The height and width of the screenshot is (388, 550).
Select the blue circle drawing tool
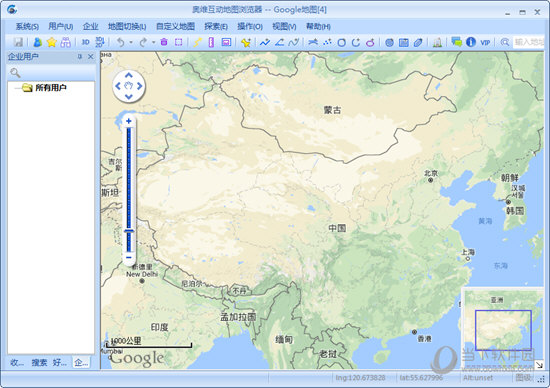[x=341, y=43]
